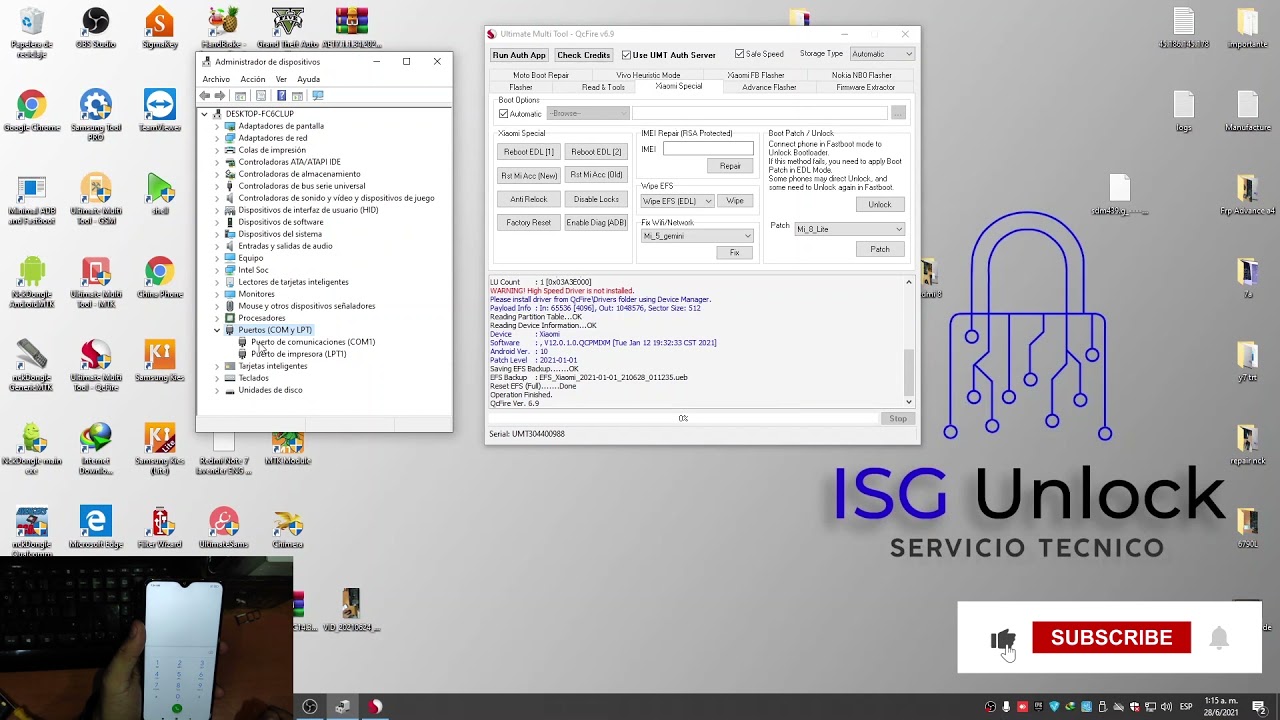The height and width of the screenshot is (720, 1280).
Task: Open Samsung Tool PRO desktop icon
Action: point(96,115)
